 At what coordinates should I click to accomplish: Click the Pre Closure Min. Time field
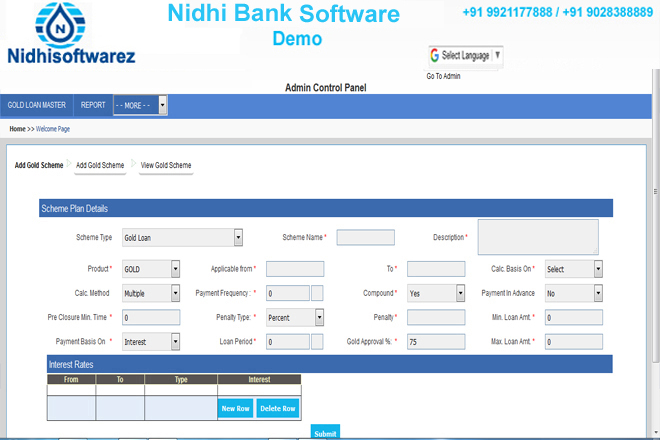point(151,317)
